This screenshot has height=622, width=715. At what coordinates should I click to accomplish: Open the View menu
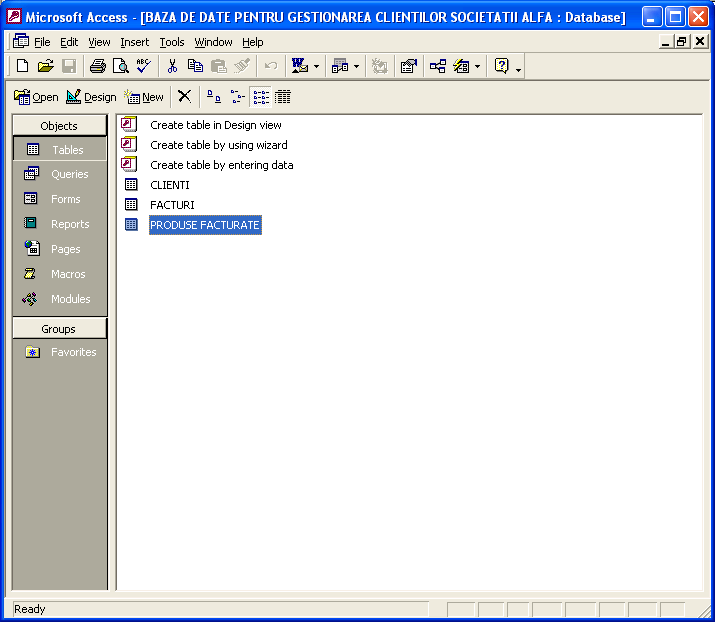coord(99,42)
